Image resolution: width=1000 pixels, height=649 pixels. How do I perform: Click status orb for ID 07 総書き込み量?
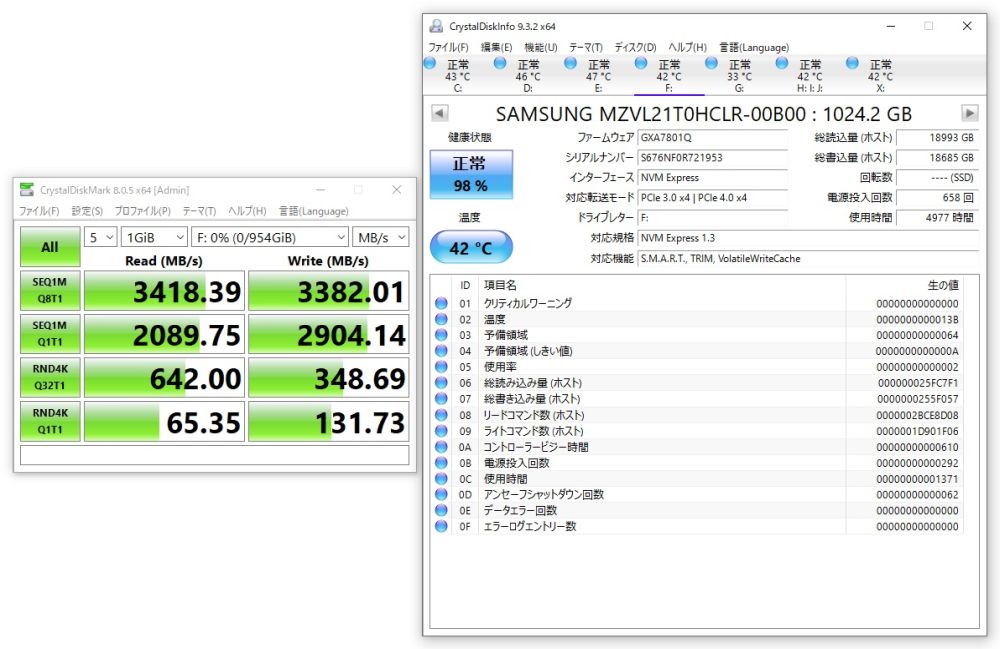441,399
